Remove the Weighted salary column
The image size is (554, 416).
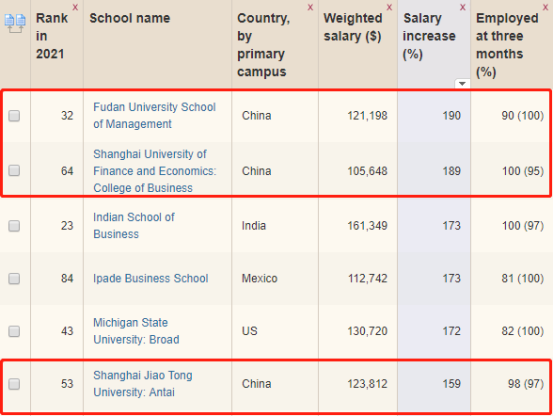pos(389,7)
